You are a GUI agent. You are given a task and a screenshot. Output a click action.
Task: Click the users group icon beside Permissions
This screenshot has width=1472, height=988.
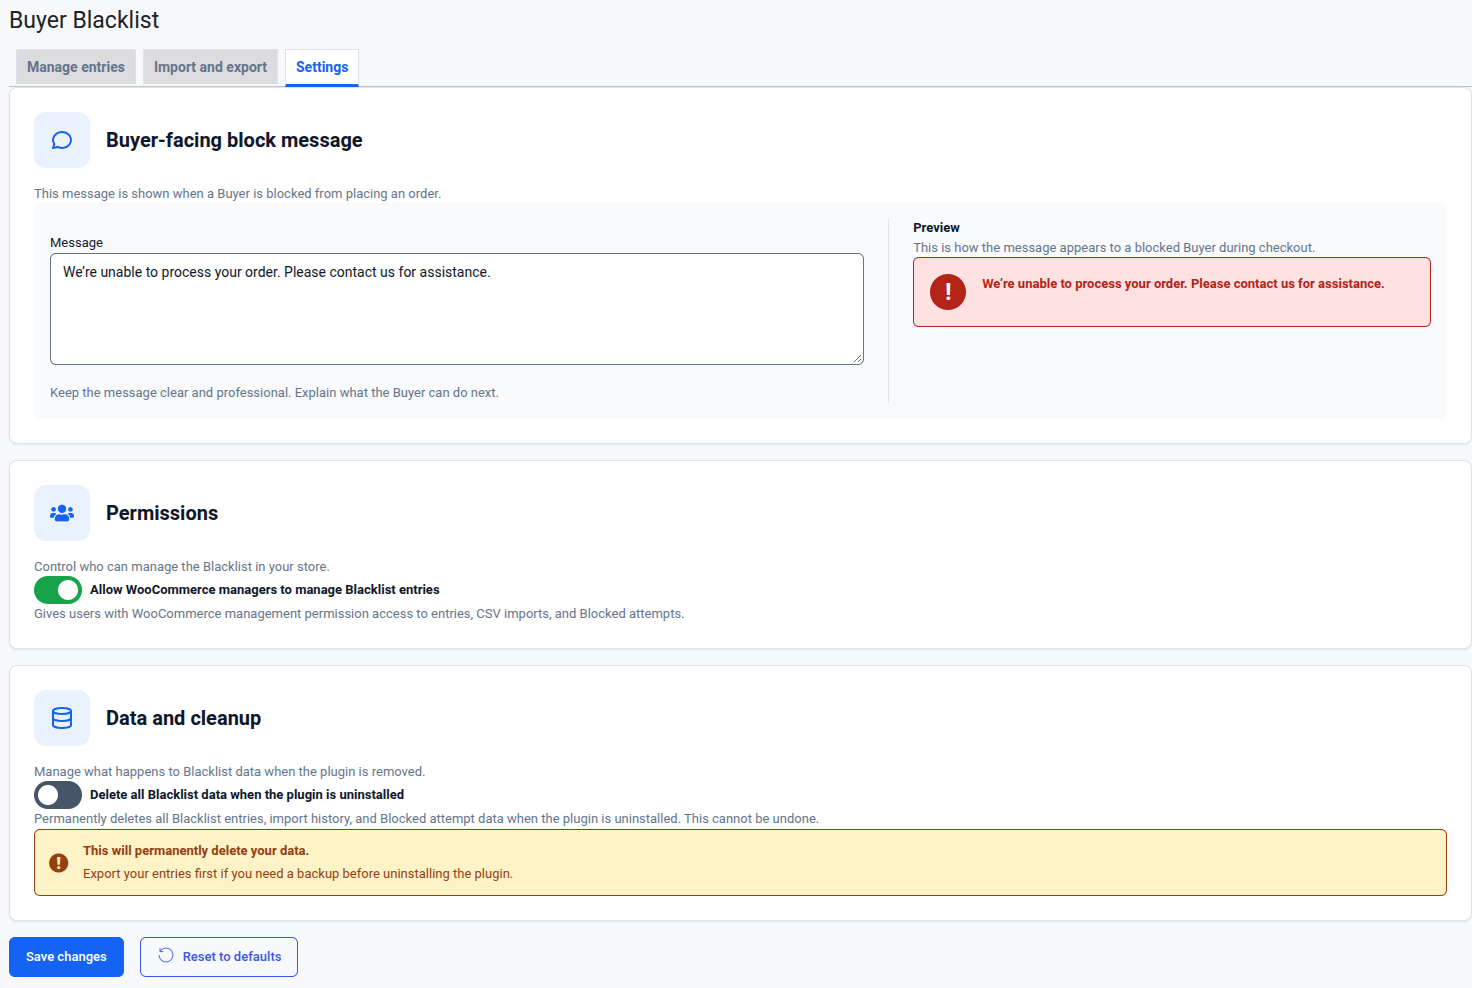point(62,513)
